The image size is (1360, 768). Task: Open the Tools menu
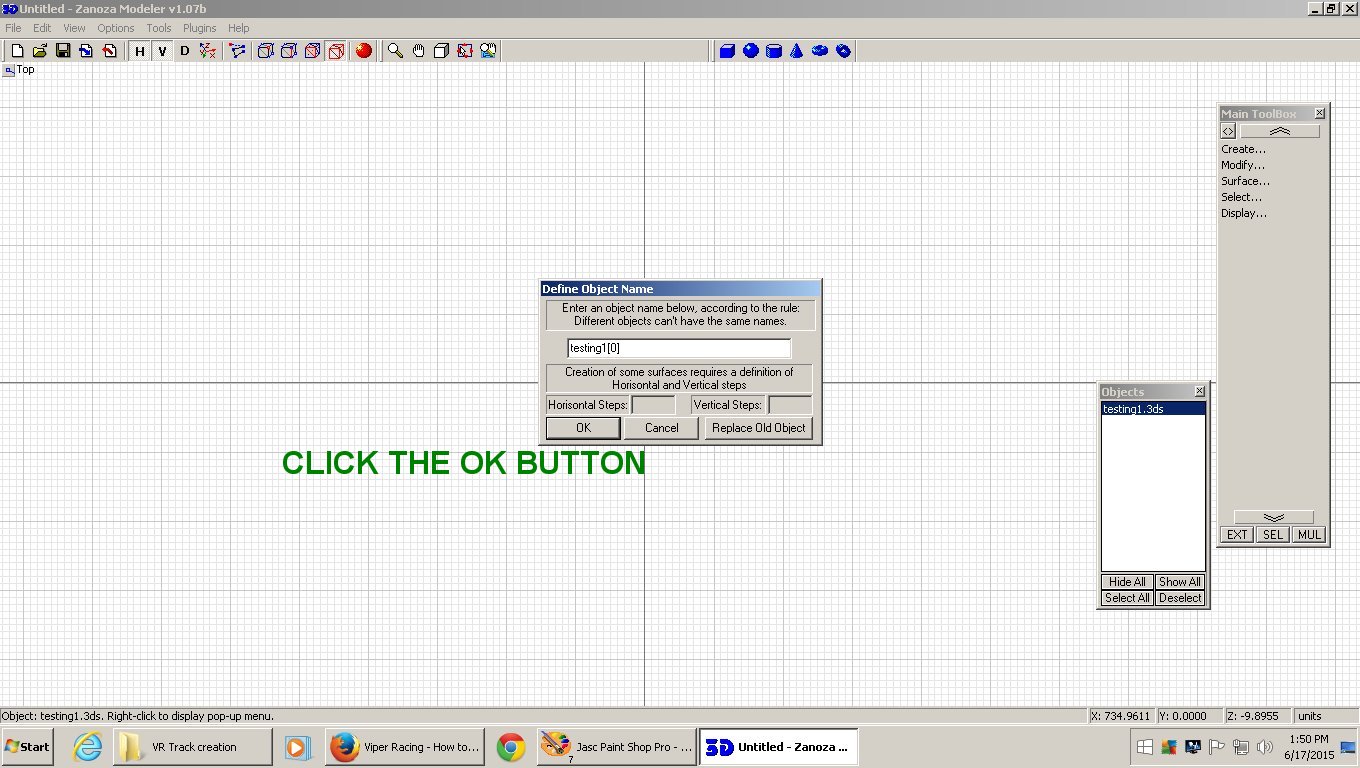point(159,28)
